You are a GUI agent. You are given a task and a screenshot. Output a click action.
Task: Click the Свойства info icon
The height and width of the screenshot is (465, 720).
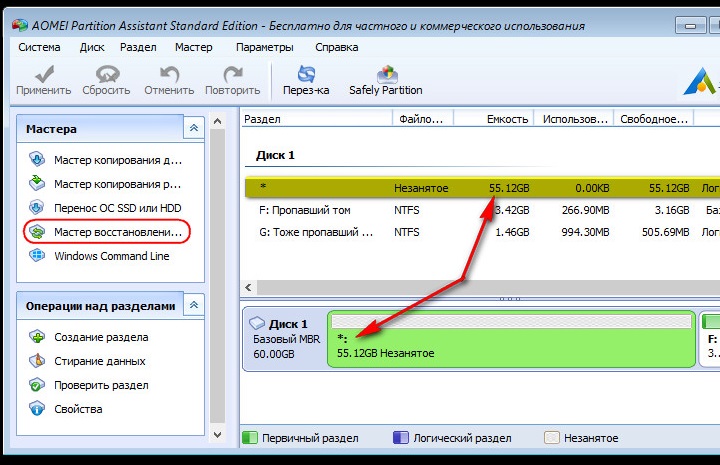pyautogui.click(x=37, y=409)
